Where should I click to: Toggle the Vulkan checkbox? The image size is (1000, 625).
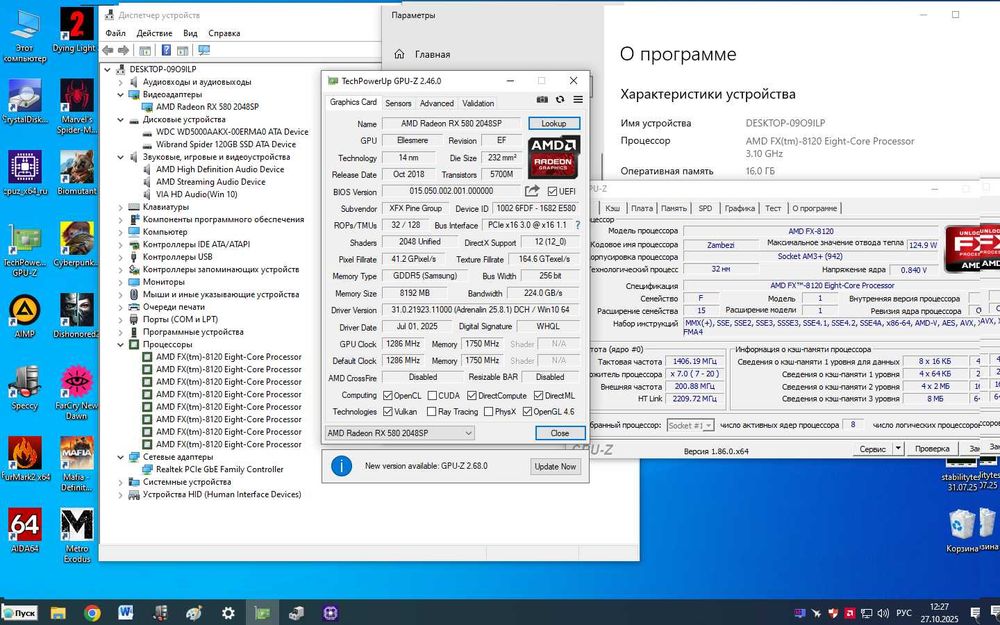point(387,412)
